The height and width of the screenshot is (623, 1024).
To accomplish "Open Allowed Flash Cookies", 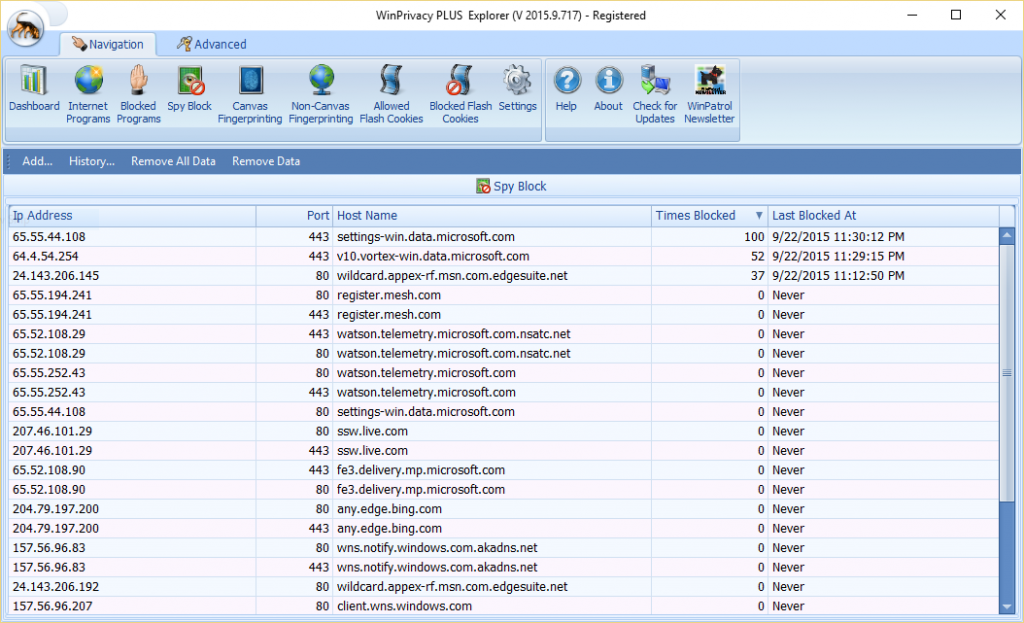I will click(x=391, y=95).
